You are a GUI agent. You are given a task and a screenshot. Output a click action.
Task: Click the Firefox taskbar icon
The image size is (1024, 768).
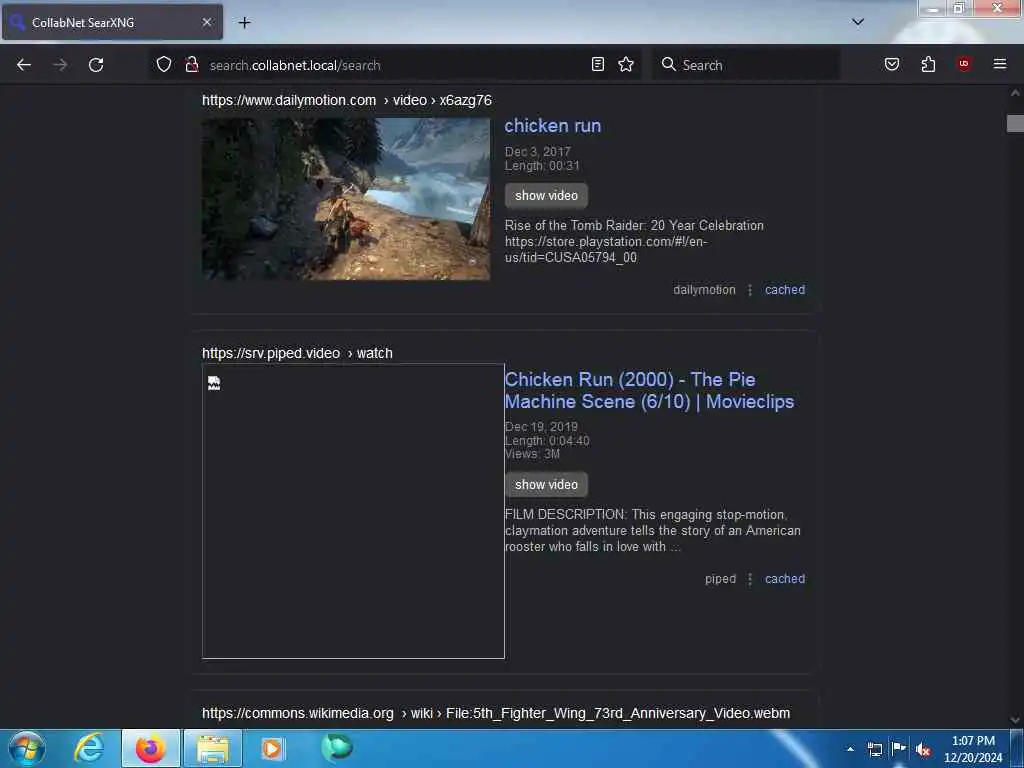151,748
